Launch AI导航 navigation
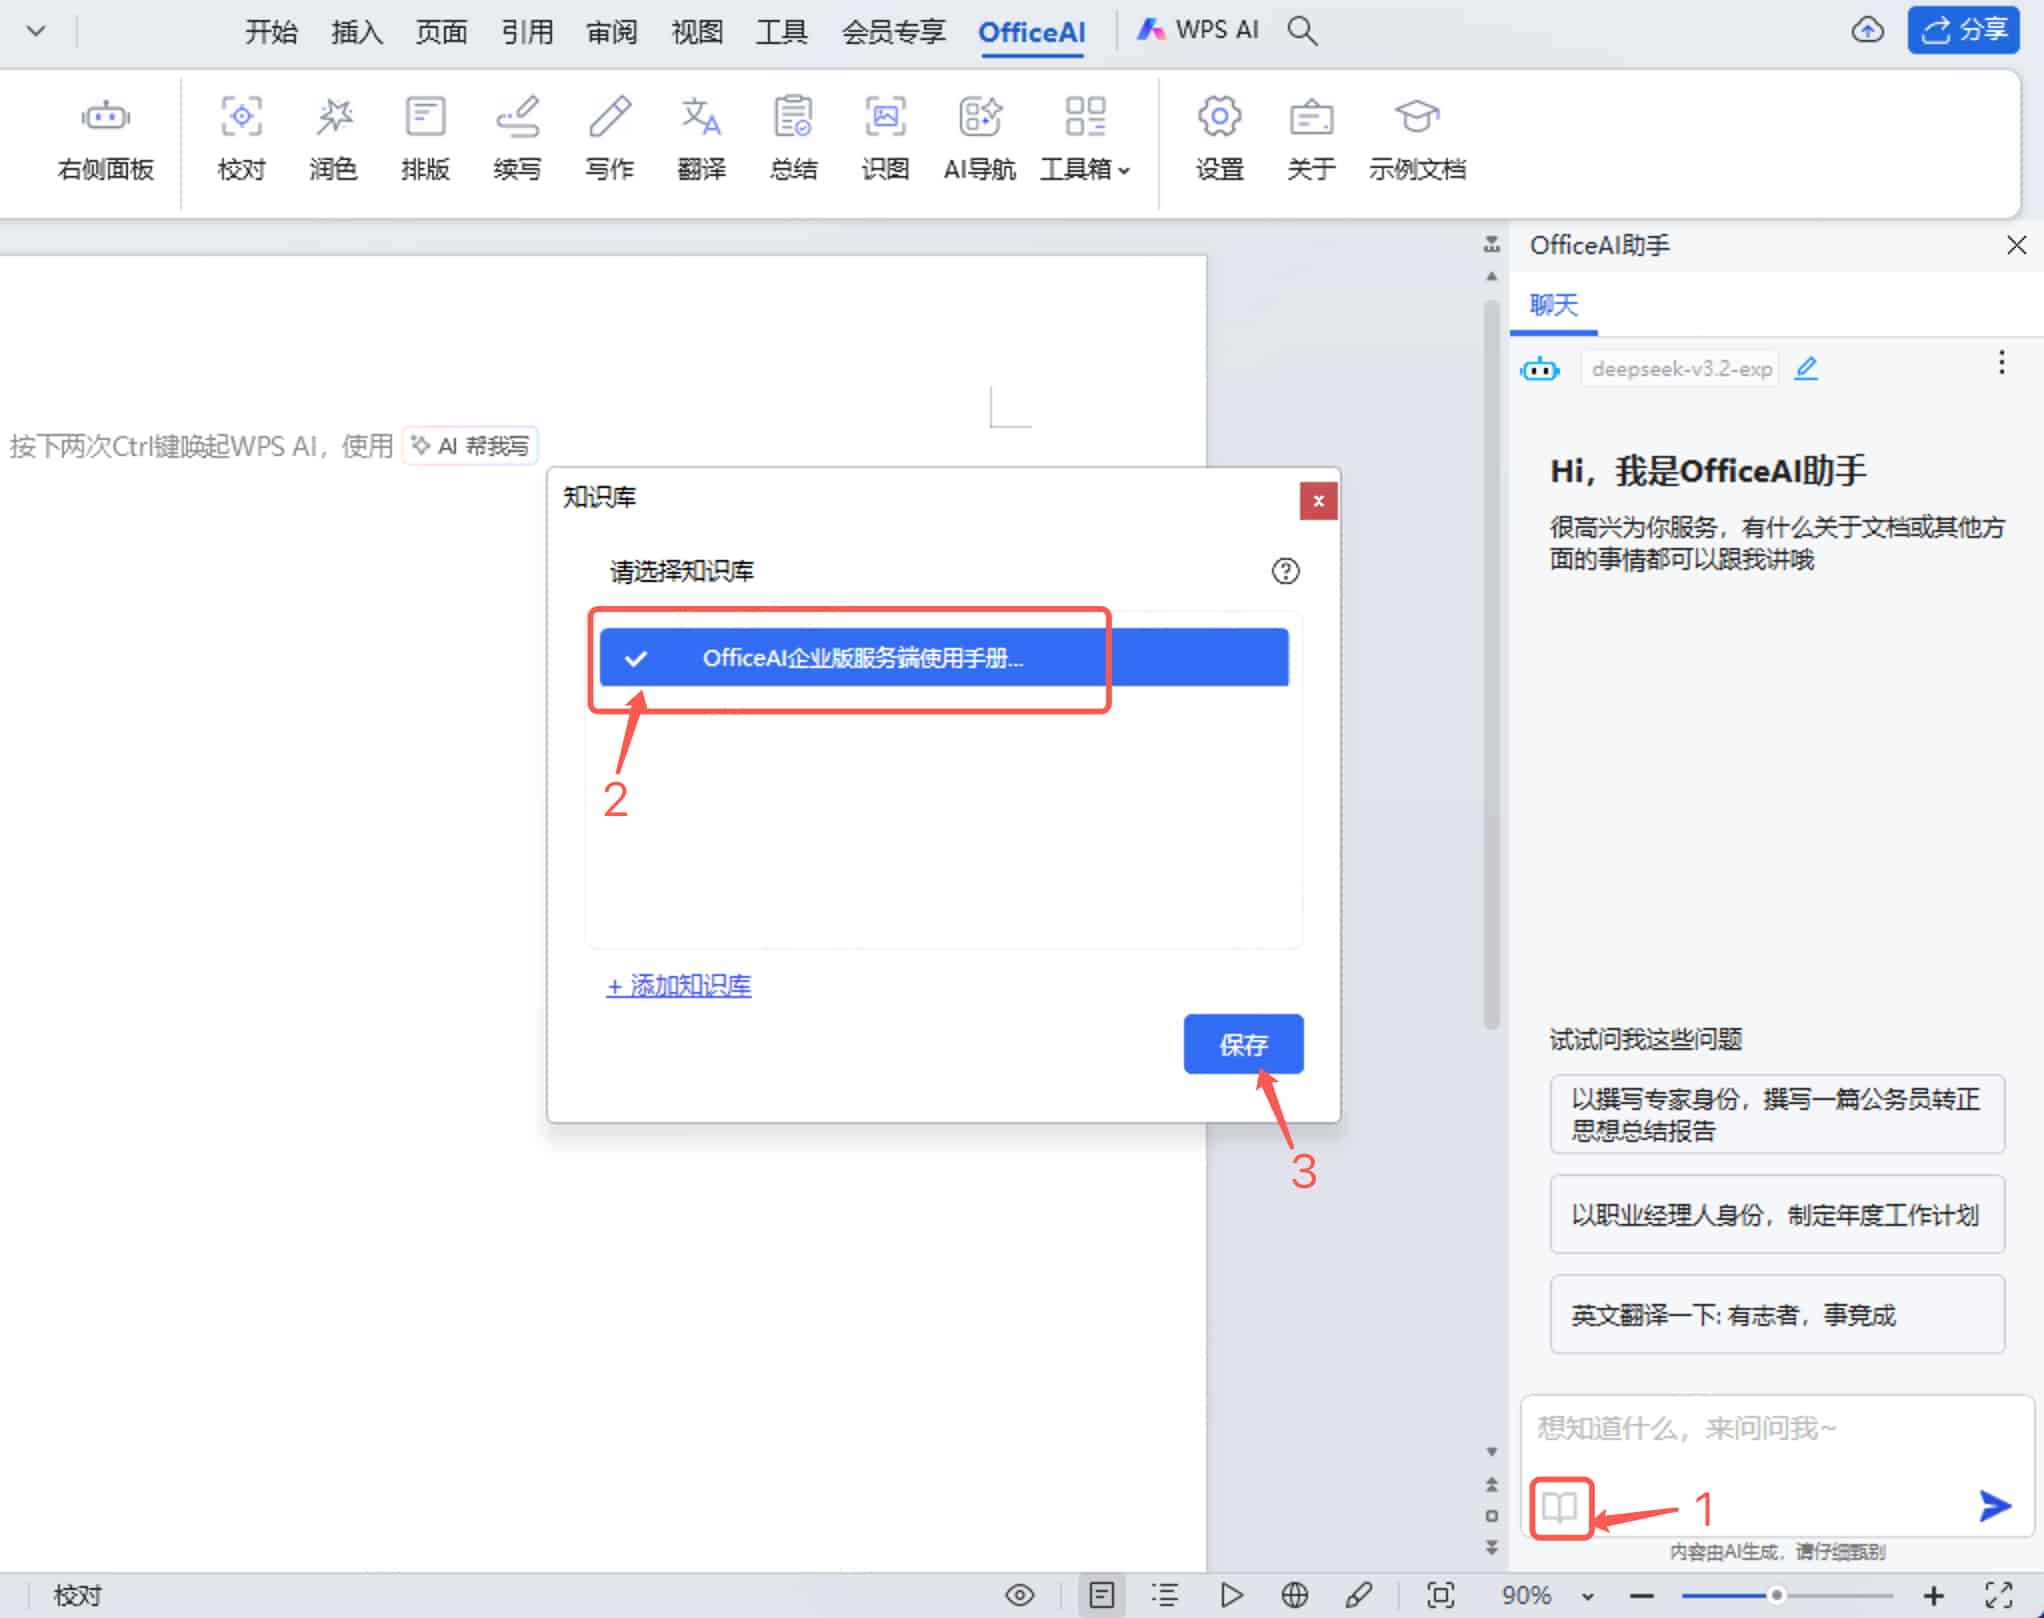The height and width of the screenshot is (1618, 2044). click(x=979, y=138)
